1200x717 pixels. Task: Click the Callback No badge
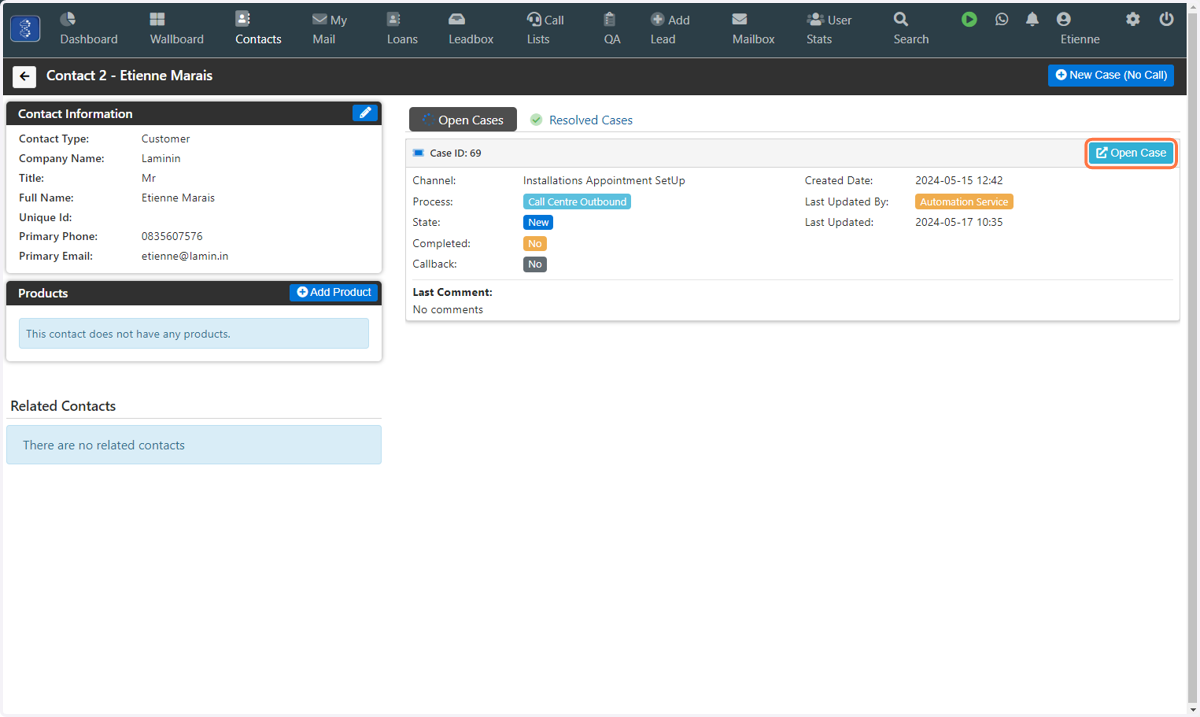pos(535,265)
